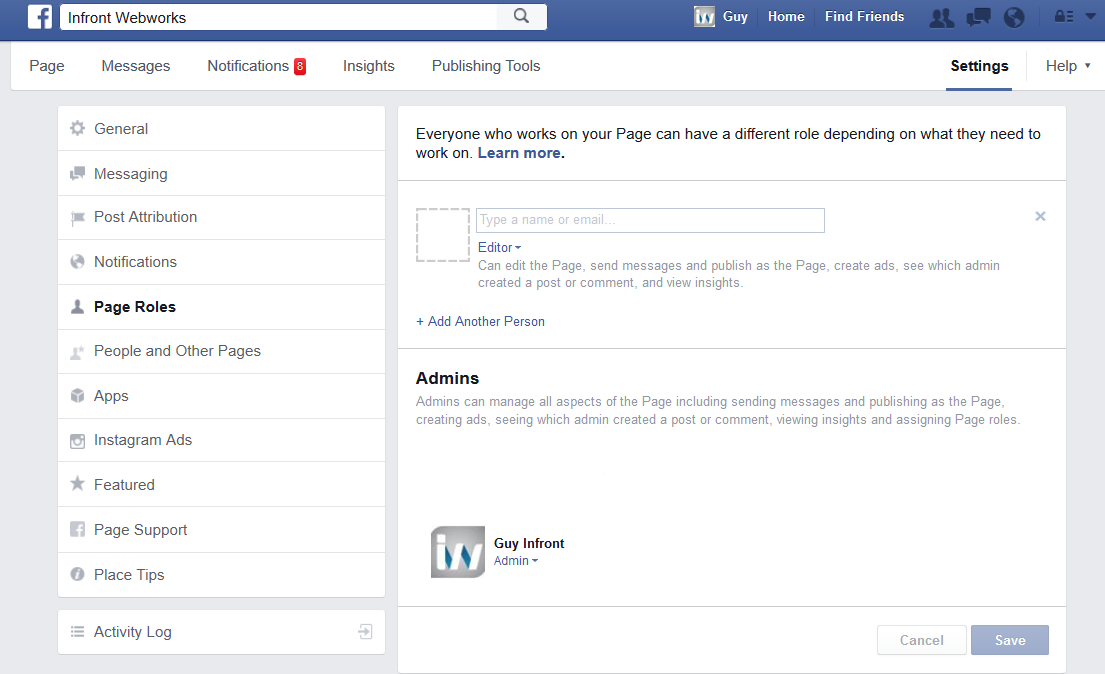This screenshot has width=1105, height=674.
Task: Open Notifications settings in sidebar
Action: [x=221, y=262]
